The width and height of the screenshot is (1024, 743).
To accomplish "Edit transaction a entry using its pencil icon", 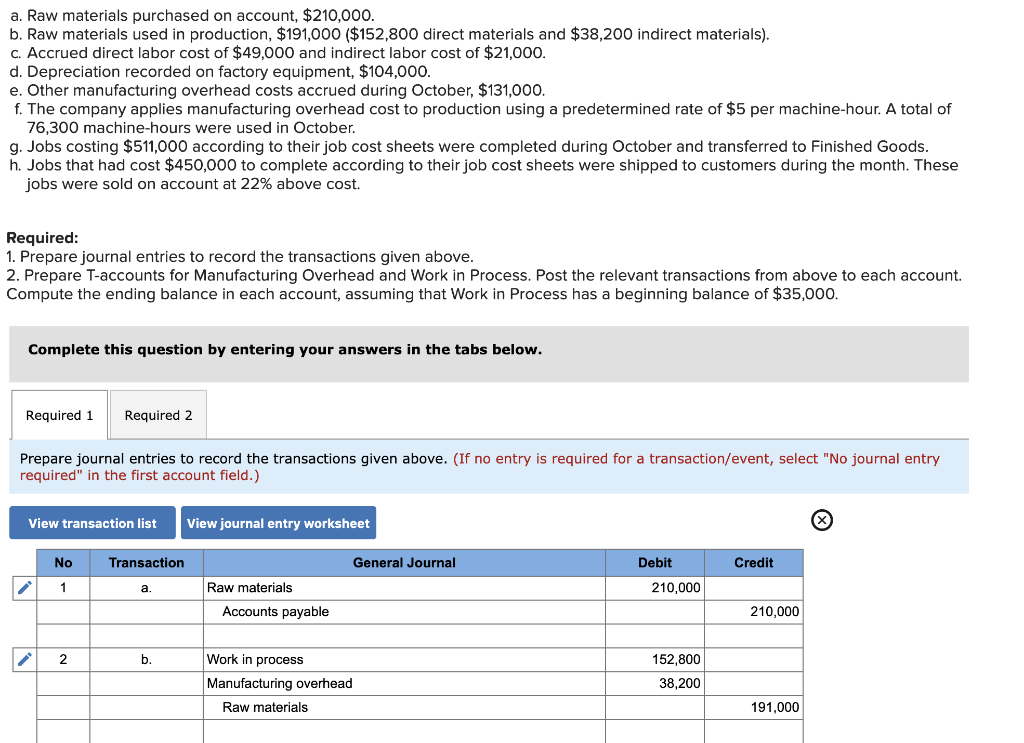I will coord(22,588).
